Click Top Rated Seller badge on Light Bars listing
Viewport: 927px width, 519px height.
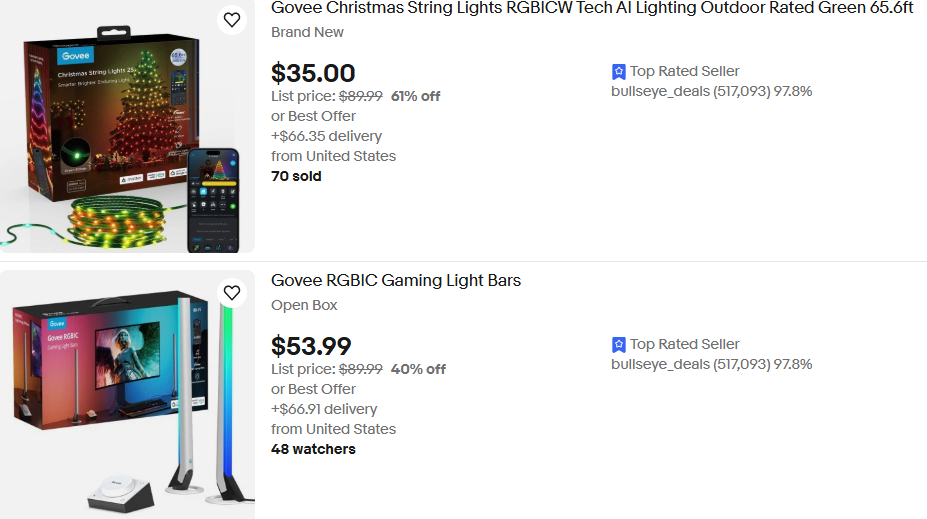(x=675, y=344)
